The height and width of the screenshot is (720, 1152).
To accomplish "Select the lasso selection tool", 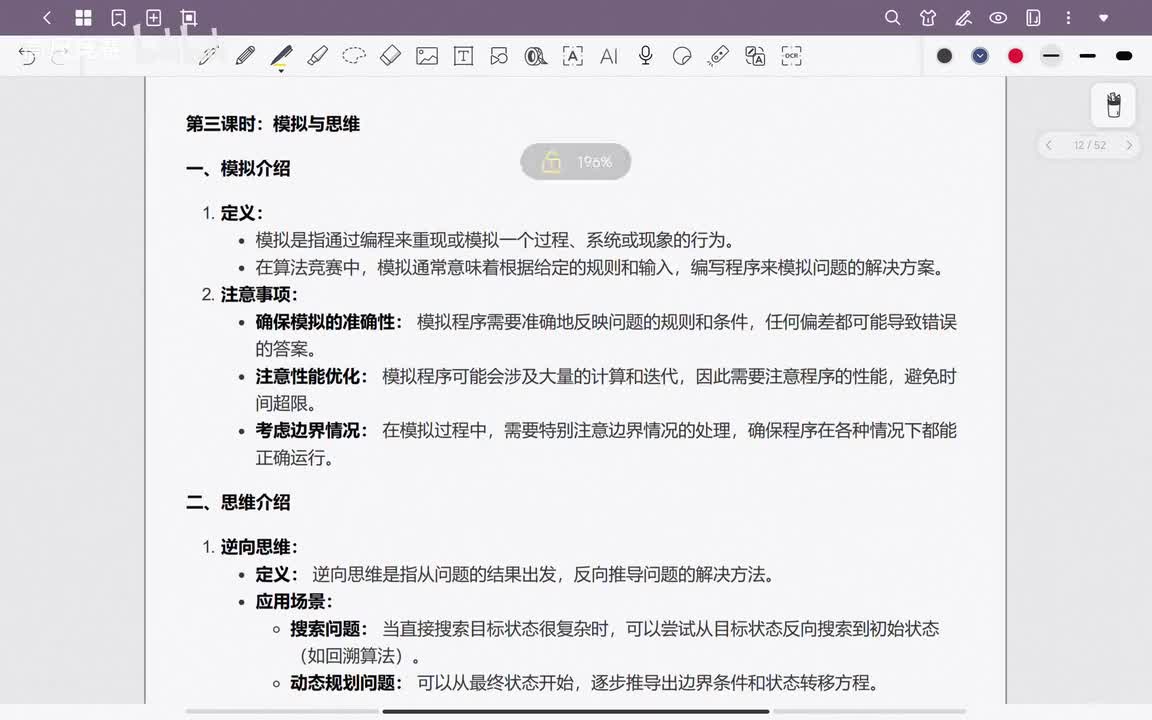I will [x=353, y=56].
